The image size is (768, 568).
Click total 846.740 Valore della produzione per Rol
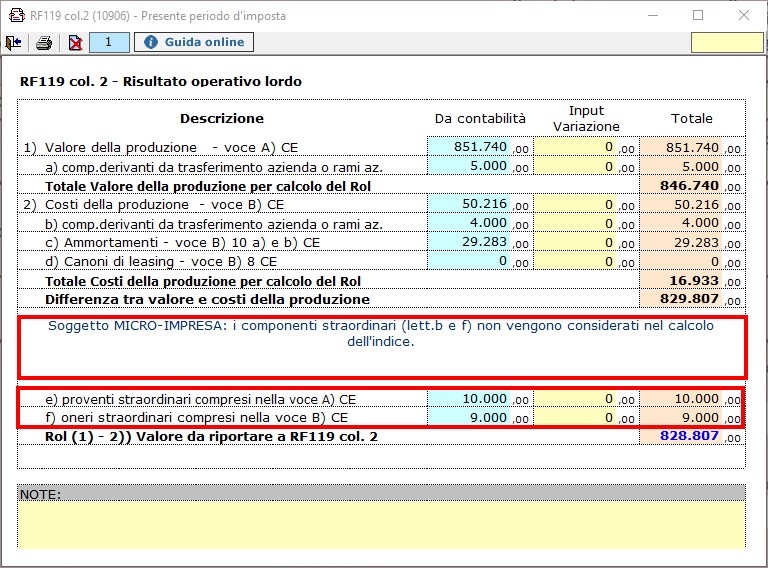[x=681, y=185]
